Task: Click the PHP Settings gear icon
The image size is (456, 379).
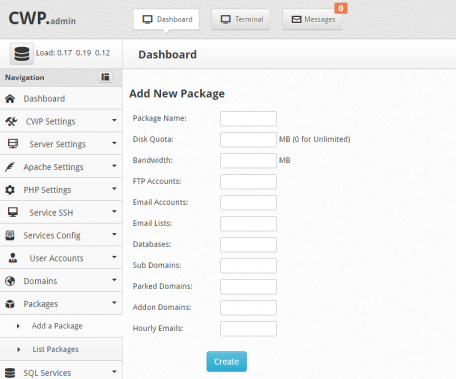Action: pos(10,190)
